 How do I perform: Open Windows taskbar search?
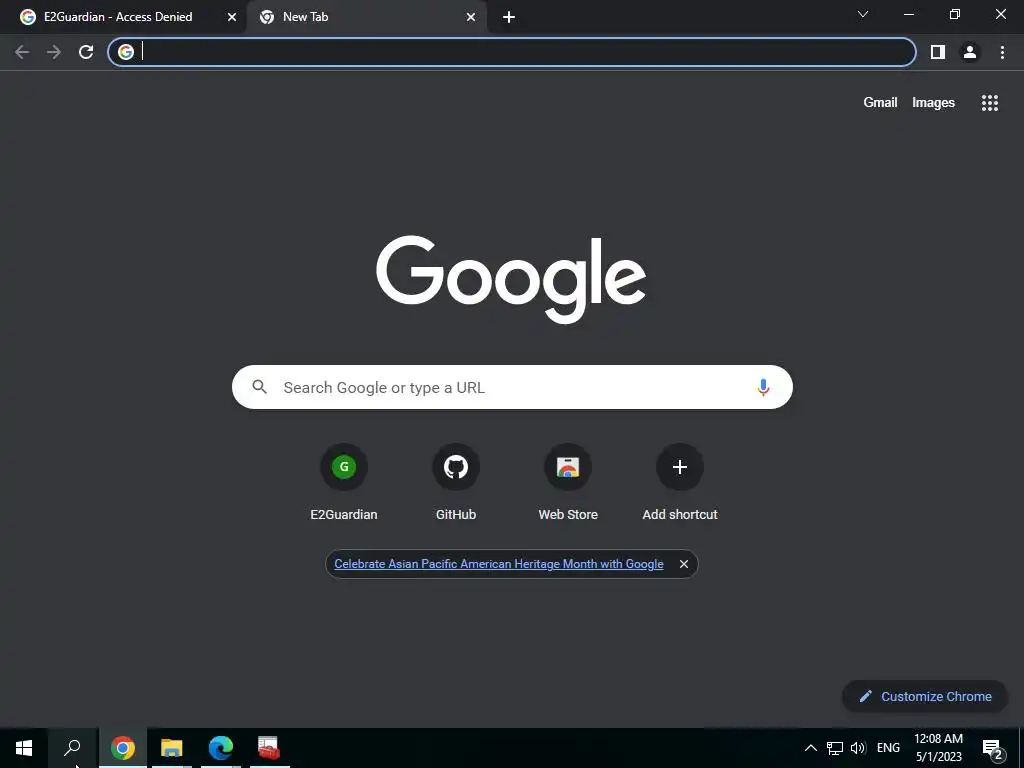[x=72, y=748]
